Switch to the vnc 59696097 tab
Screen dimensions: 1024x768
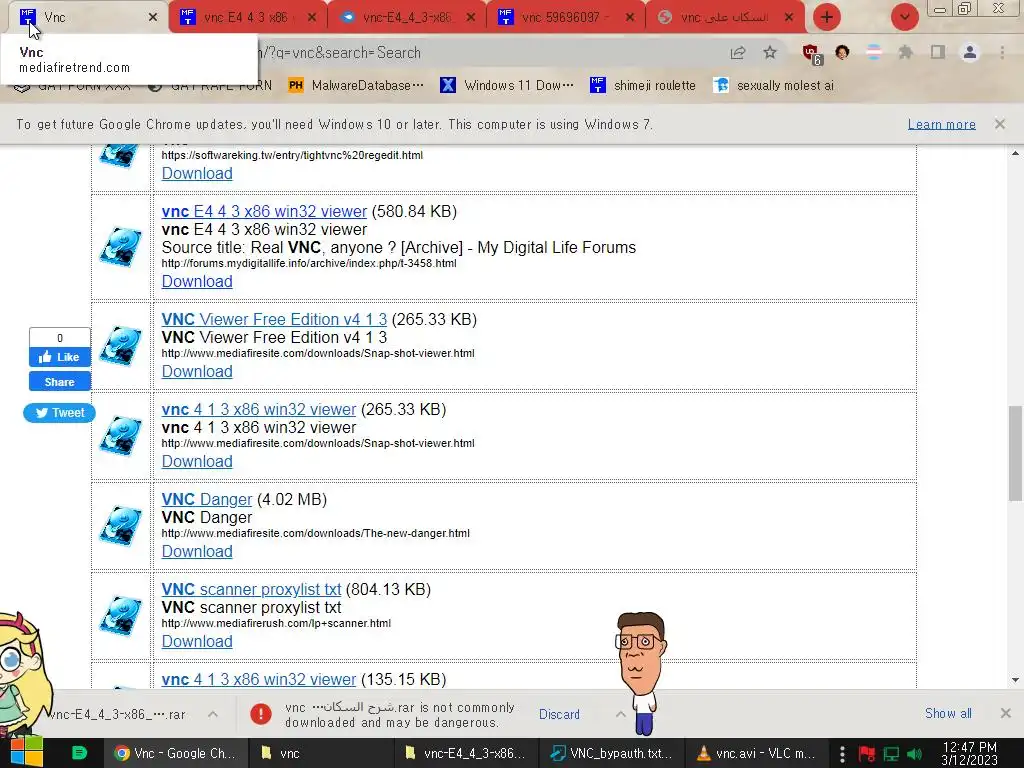[x=566, y=17]
